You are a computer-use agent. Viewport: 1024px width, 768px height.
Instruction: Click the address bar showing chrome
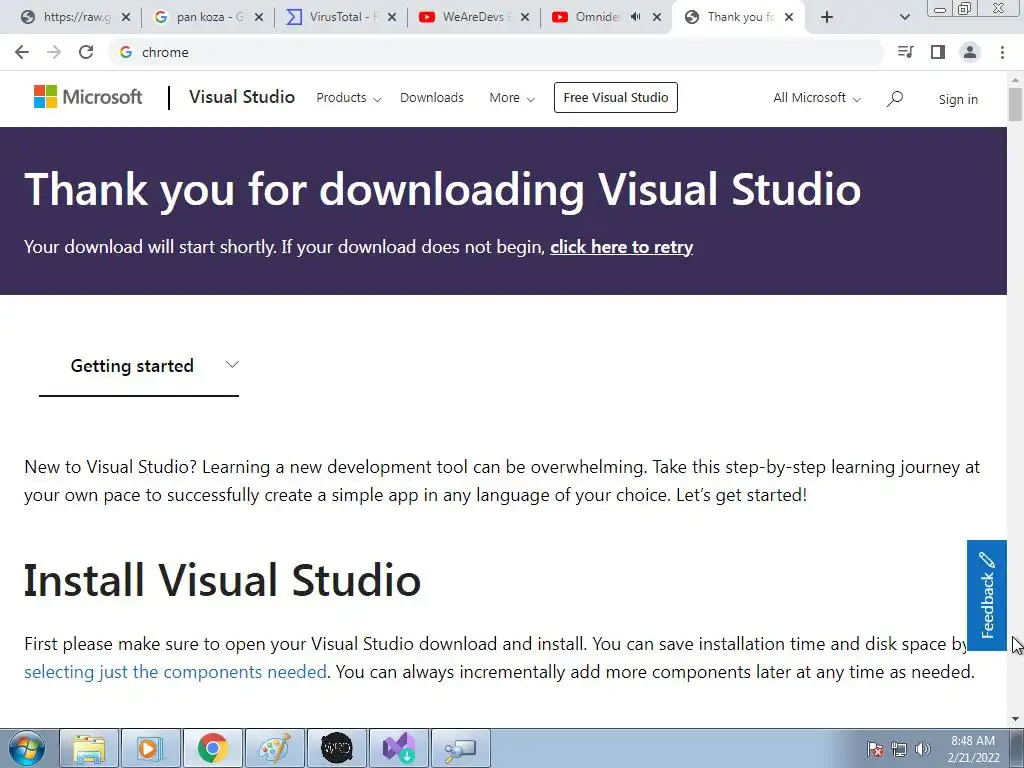496,52
